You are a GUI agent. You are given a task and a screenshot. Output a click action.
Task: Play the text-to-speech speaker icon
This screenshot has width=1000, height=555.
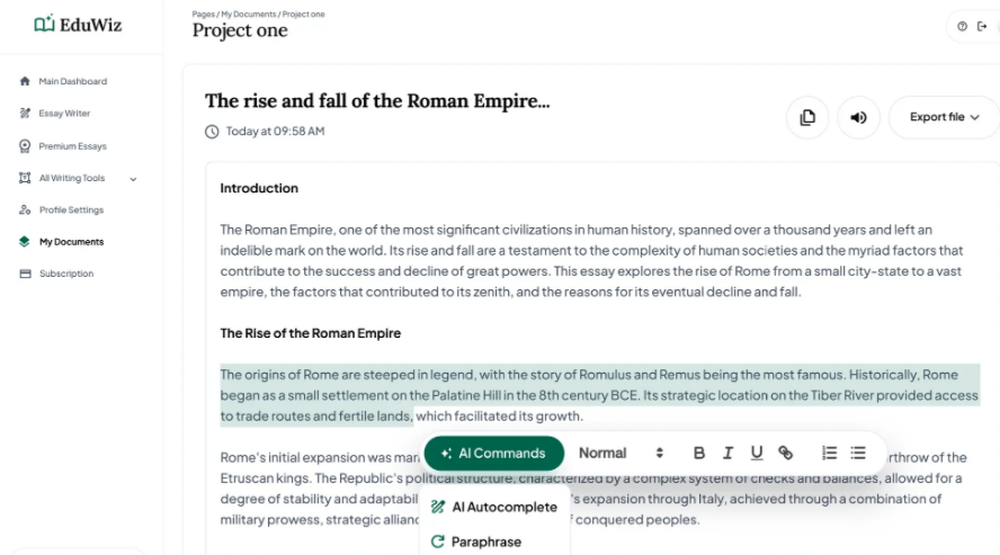(858, 118)
